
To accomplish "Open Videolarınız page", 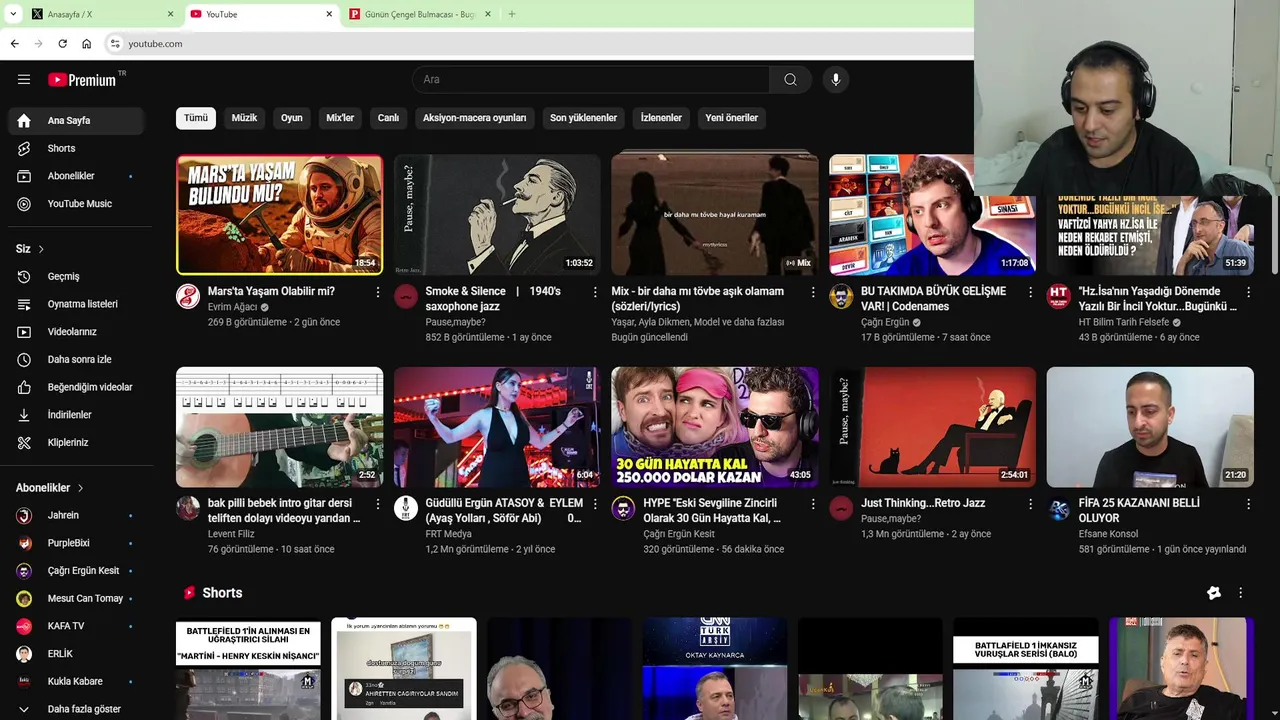I will point(76,332).
